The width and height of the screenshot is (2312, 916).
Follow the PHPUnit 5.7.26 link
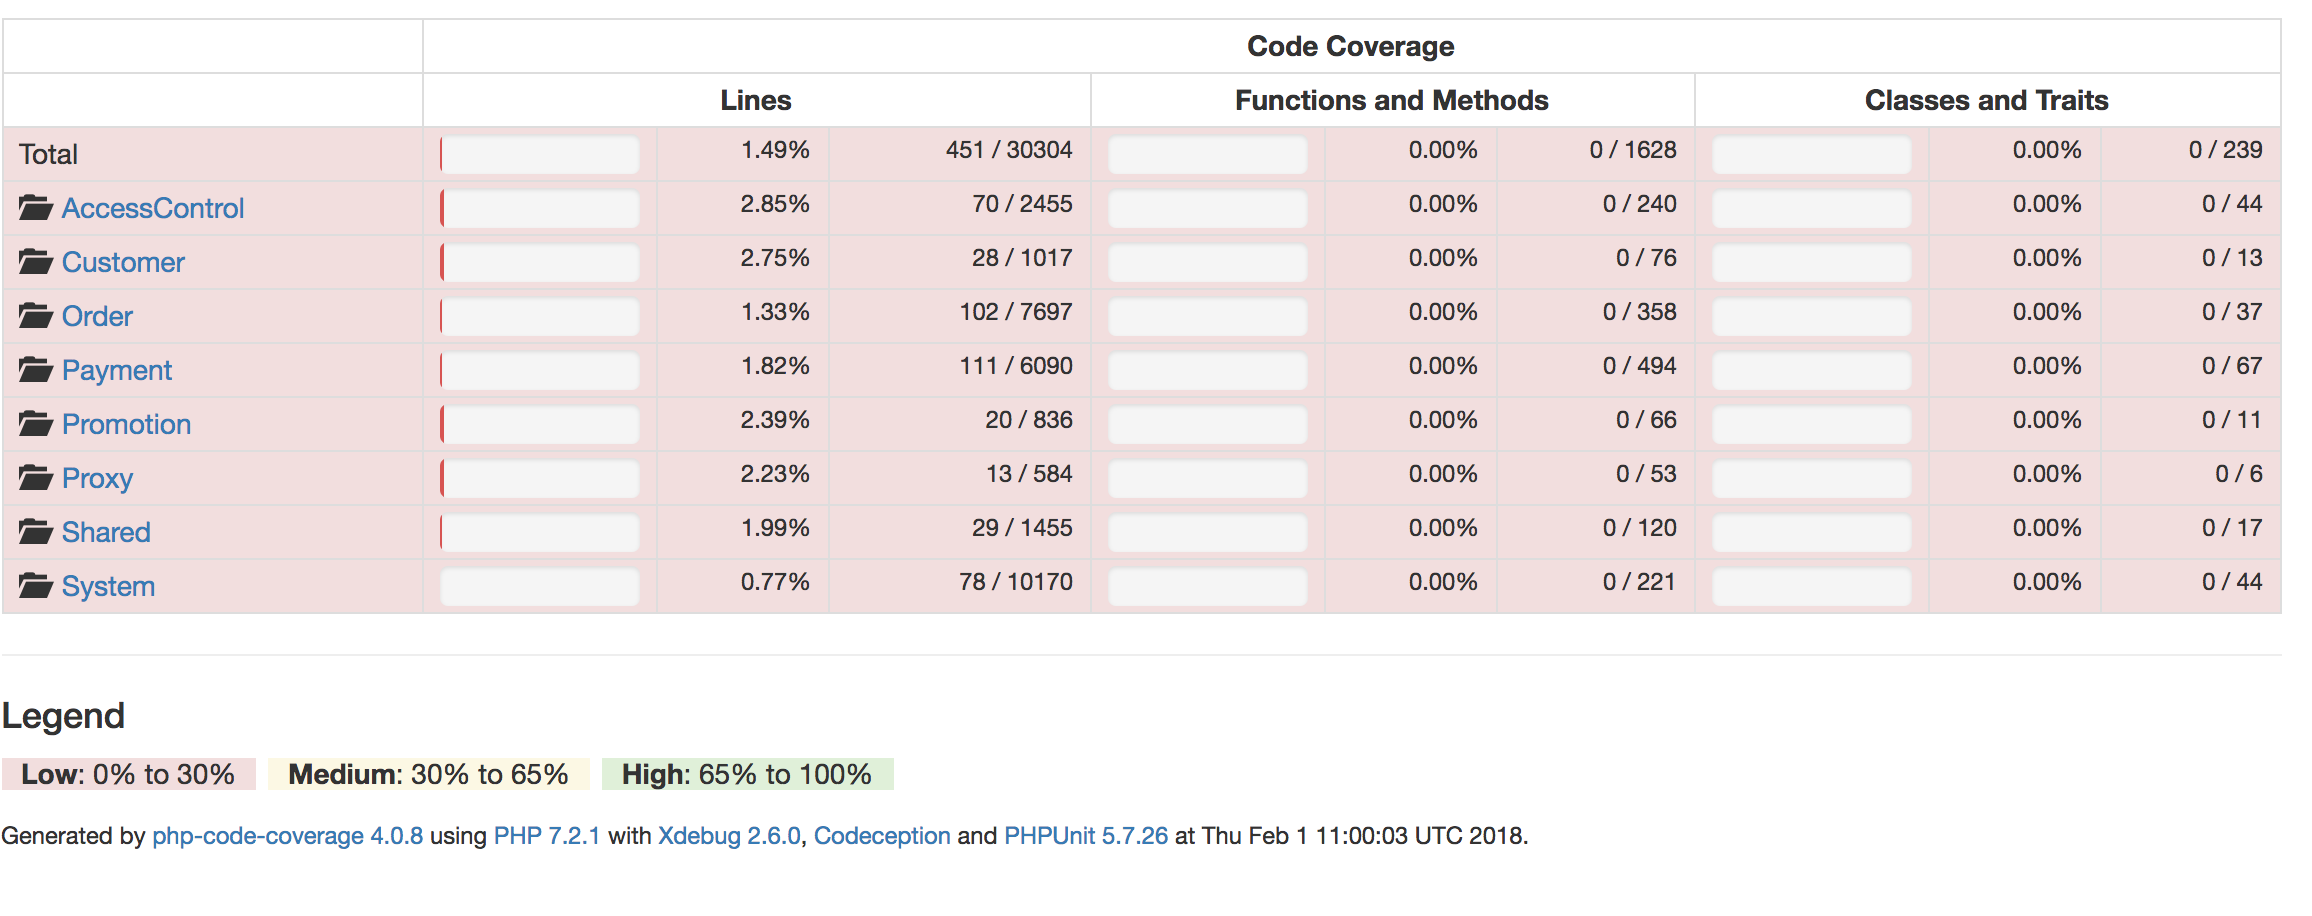click(x=1086, y=836)
